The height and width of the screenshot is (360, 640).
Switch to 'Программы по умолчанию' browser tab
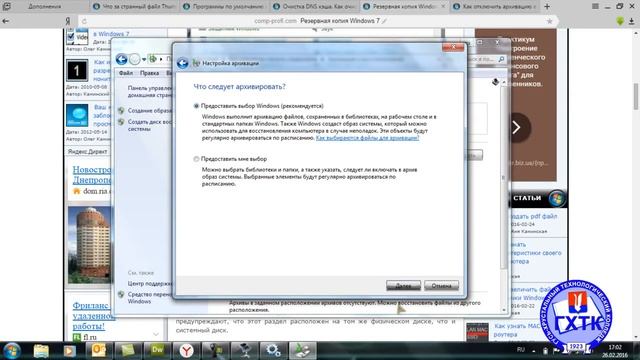224,7
